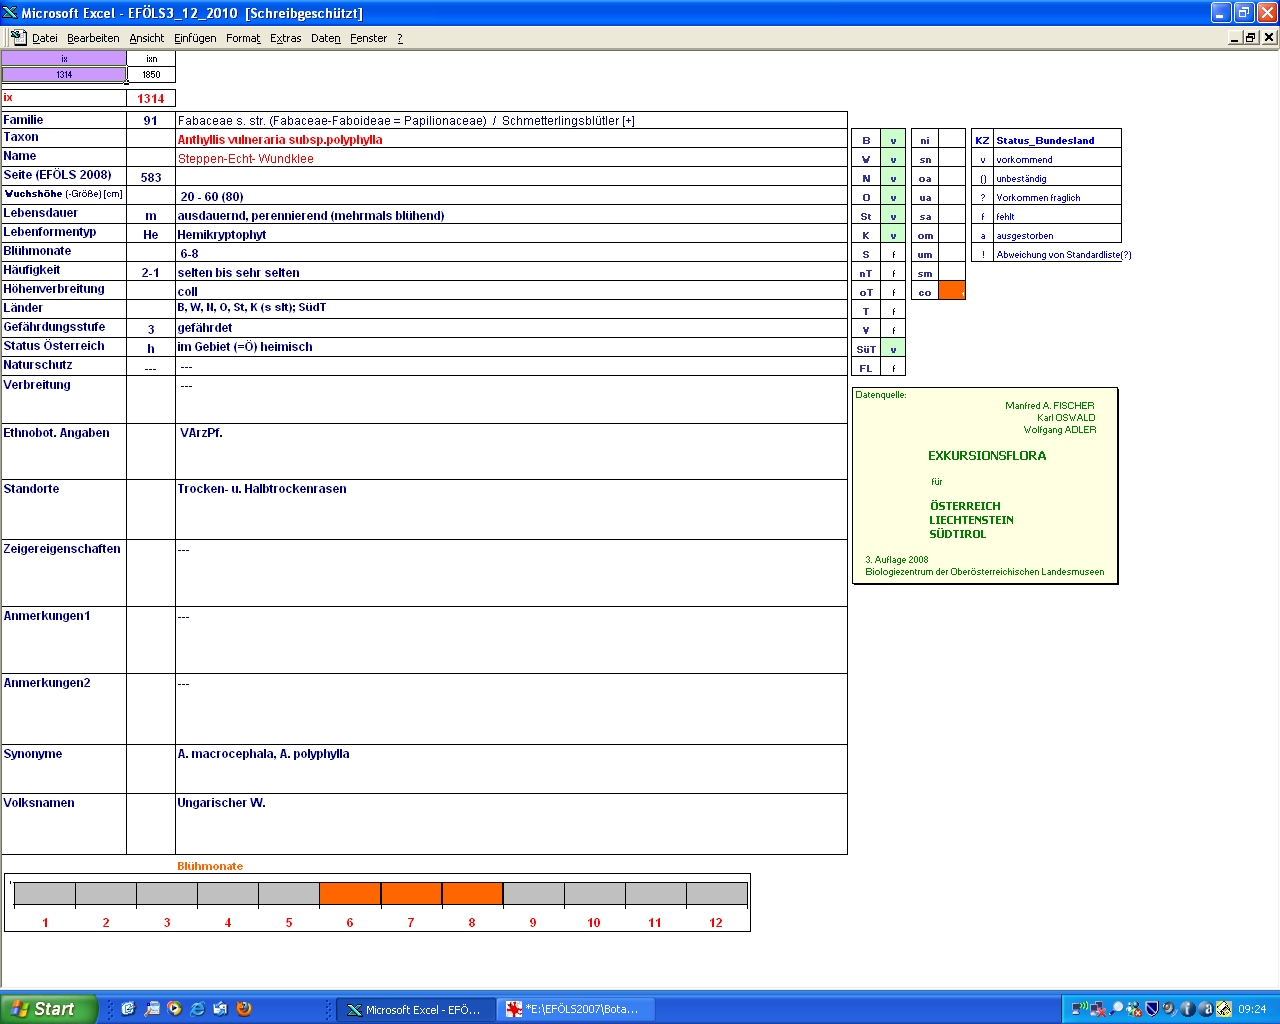Select the cell containing 1850
1280x1024 pixels.
[151, 74]
